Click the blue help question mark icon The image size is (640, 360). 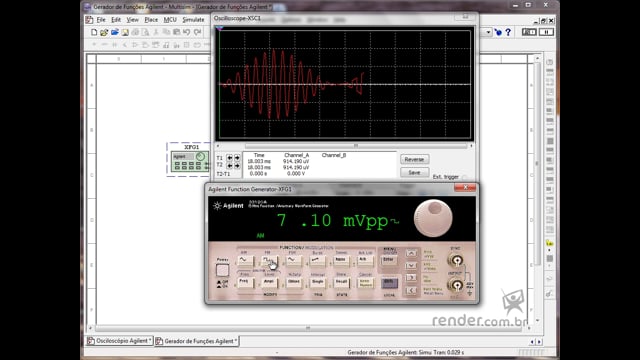pos(508,32)
